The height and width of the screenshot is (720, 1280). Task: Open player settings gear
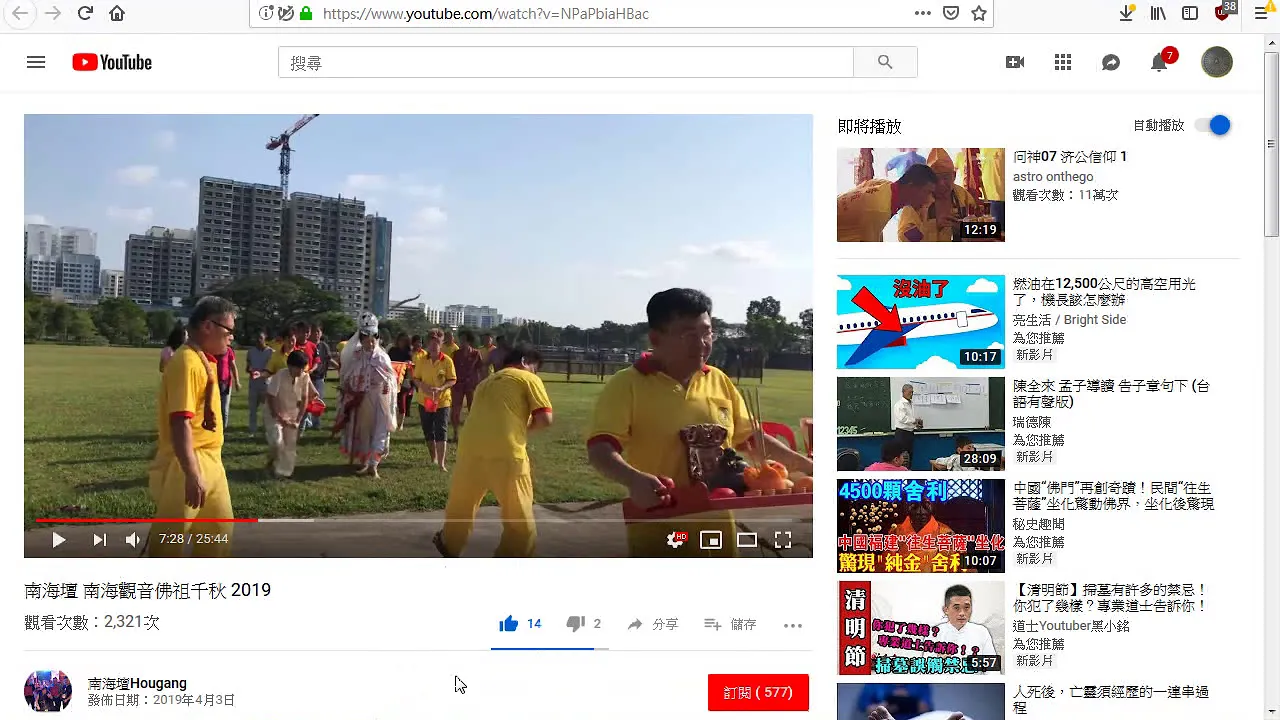click(x=676, y=540)
